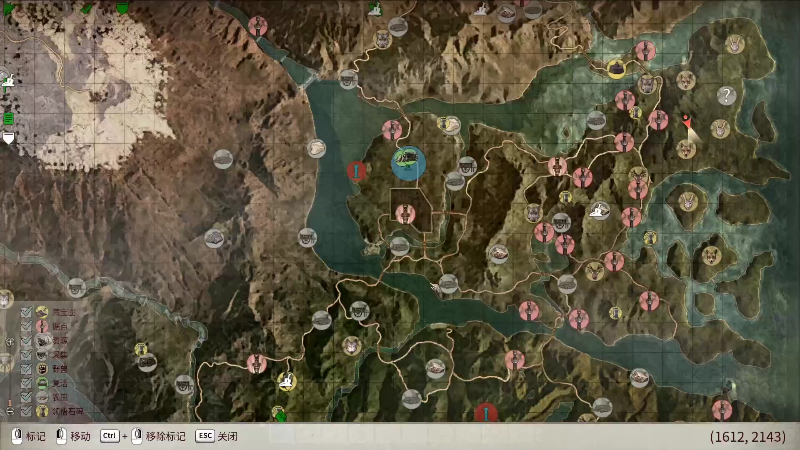Select white horse icon on eastern hills

point(599,211)
